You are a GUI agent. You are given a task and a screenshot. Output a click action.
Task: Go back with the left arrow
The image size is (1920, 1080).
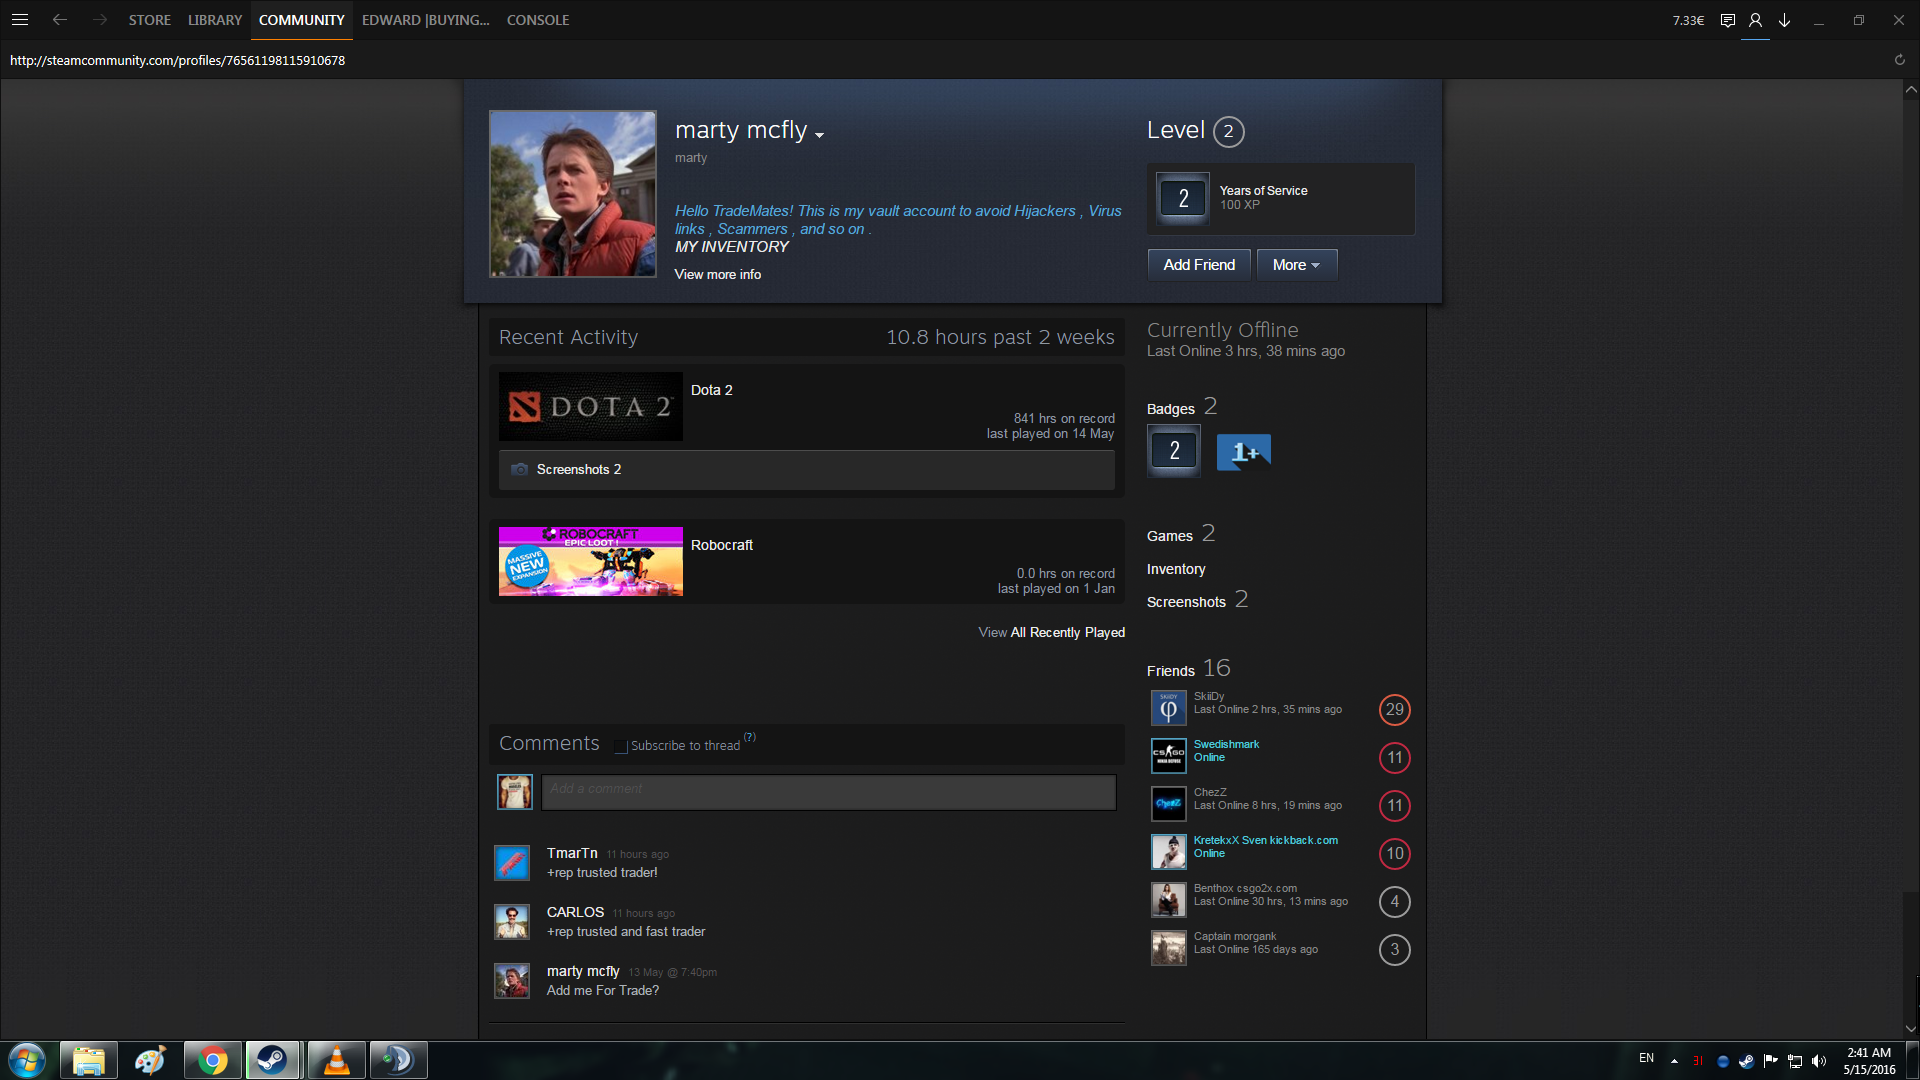coord(60,20)
